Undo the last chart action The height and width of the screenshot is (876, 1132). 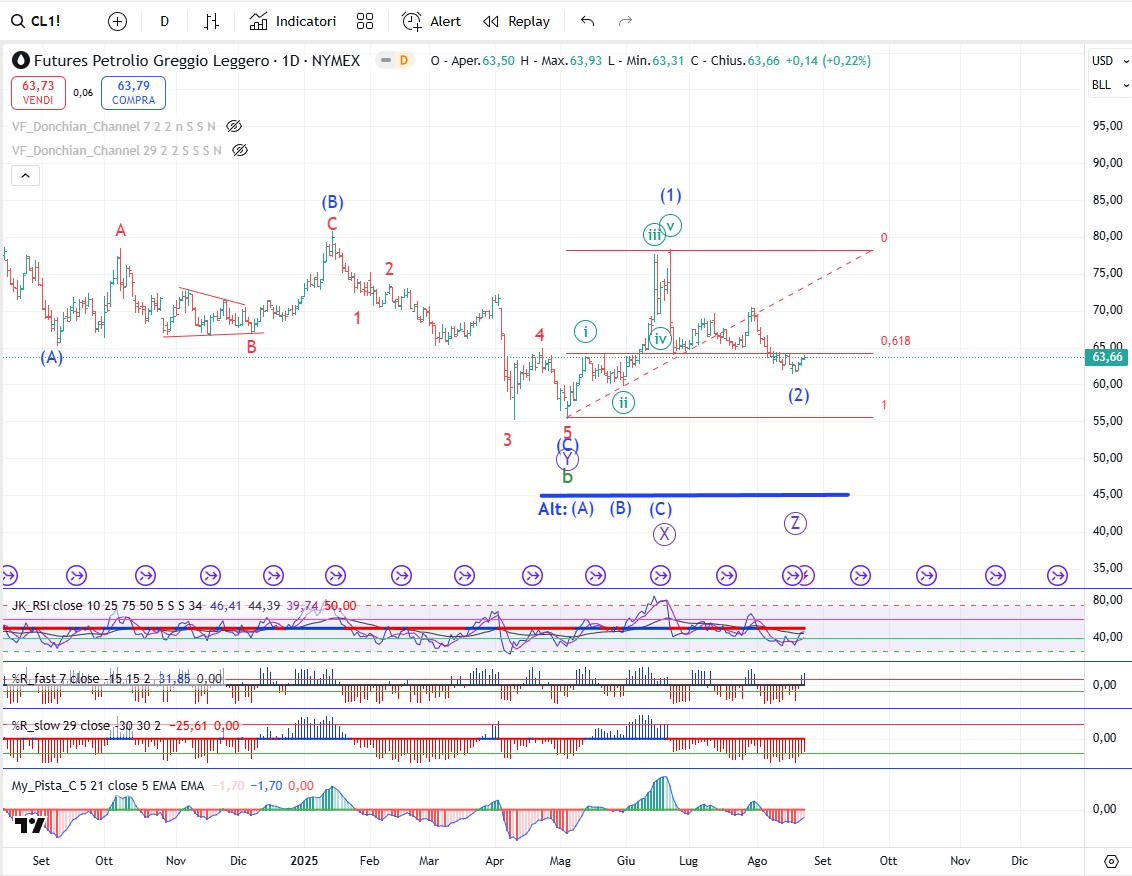pyautogui.click(x=587, y=21)
